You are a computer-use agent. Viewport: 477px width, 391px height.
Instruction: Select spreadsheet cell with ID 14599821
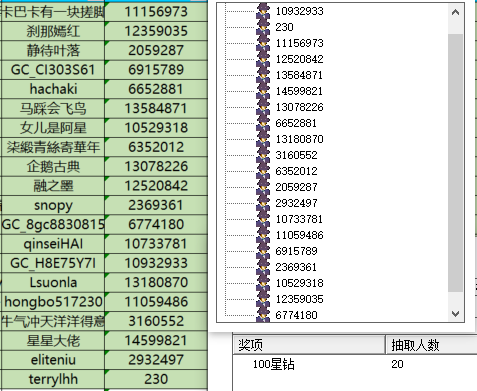click(x=156, y=341)
